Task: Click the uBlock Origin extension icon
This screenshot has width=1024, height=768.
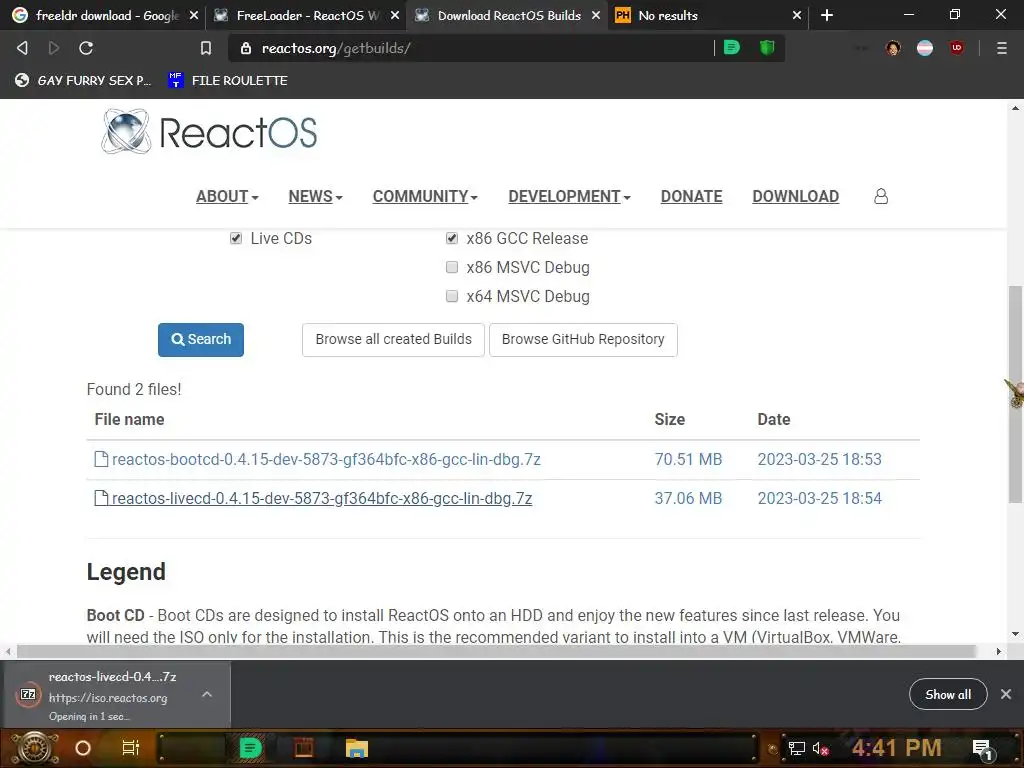Action: coord(957,48)
